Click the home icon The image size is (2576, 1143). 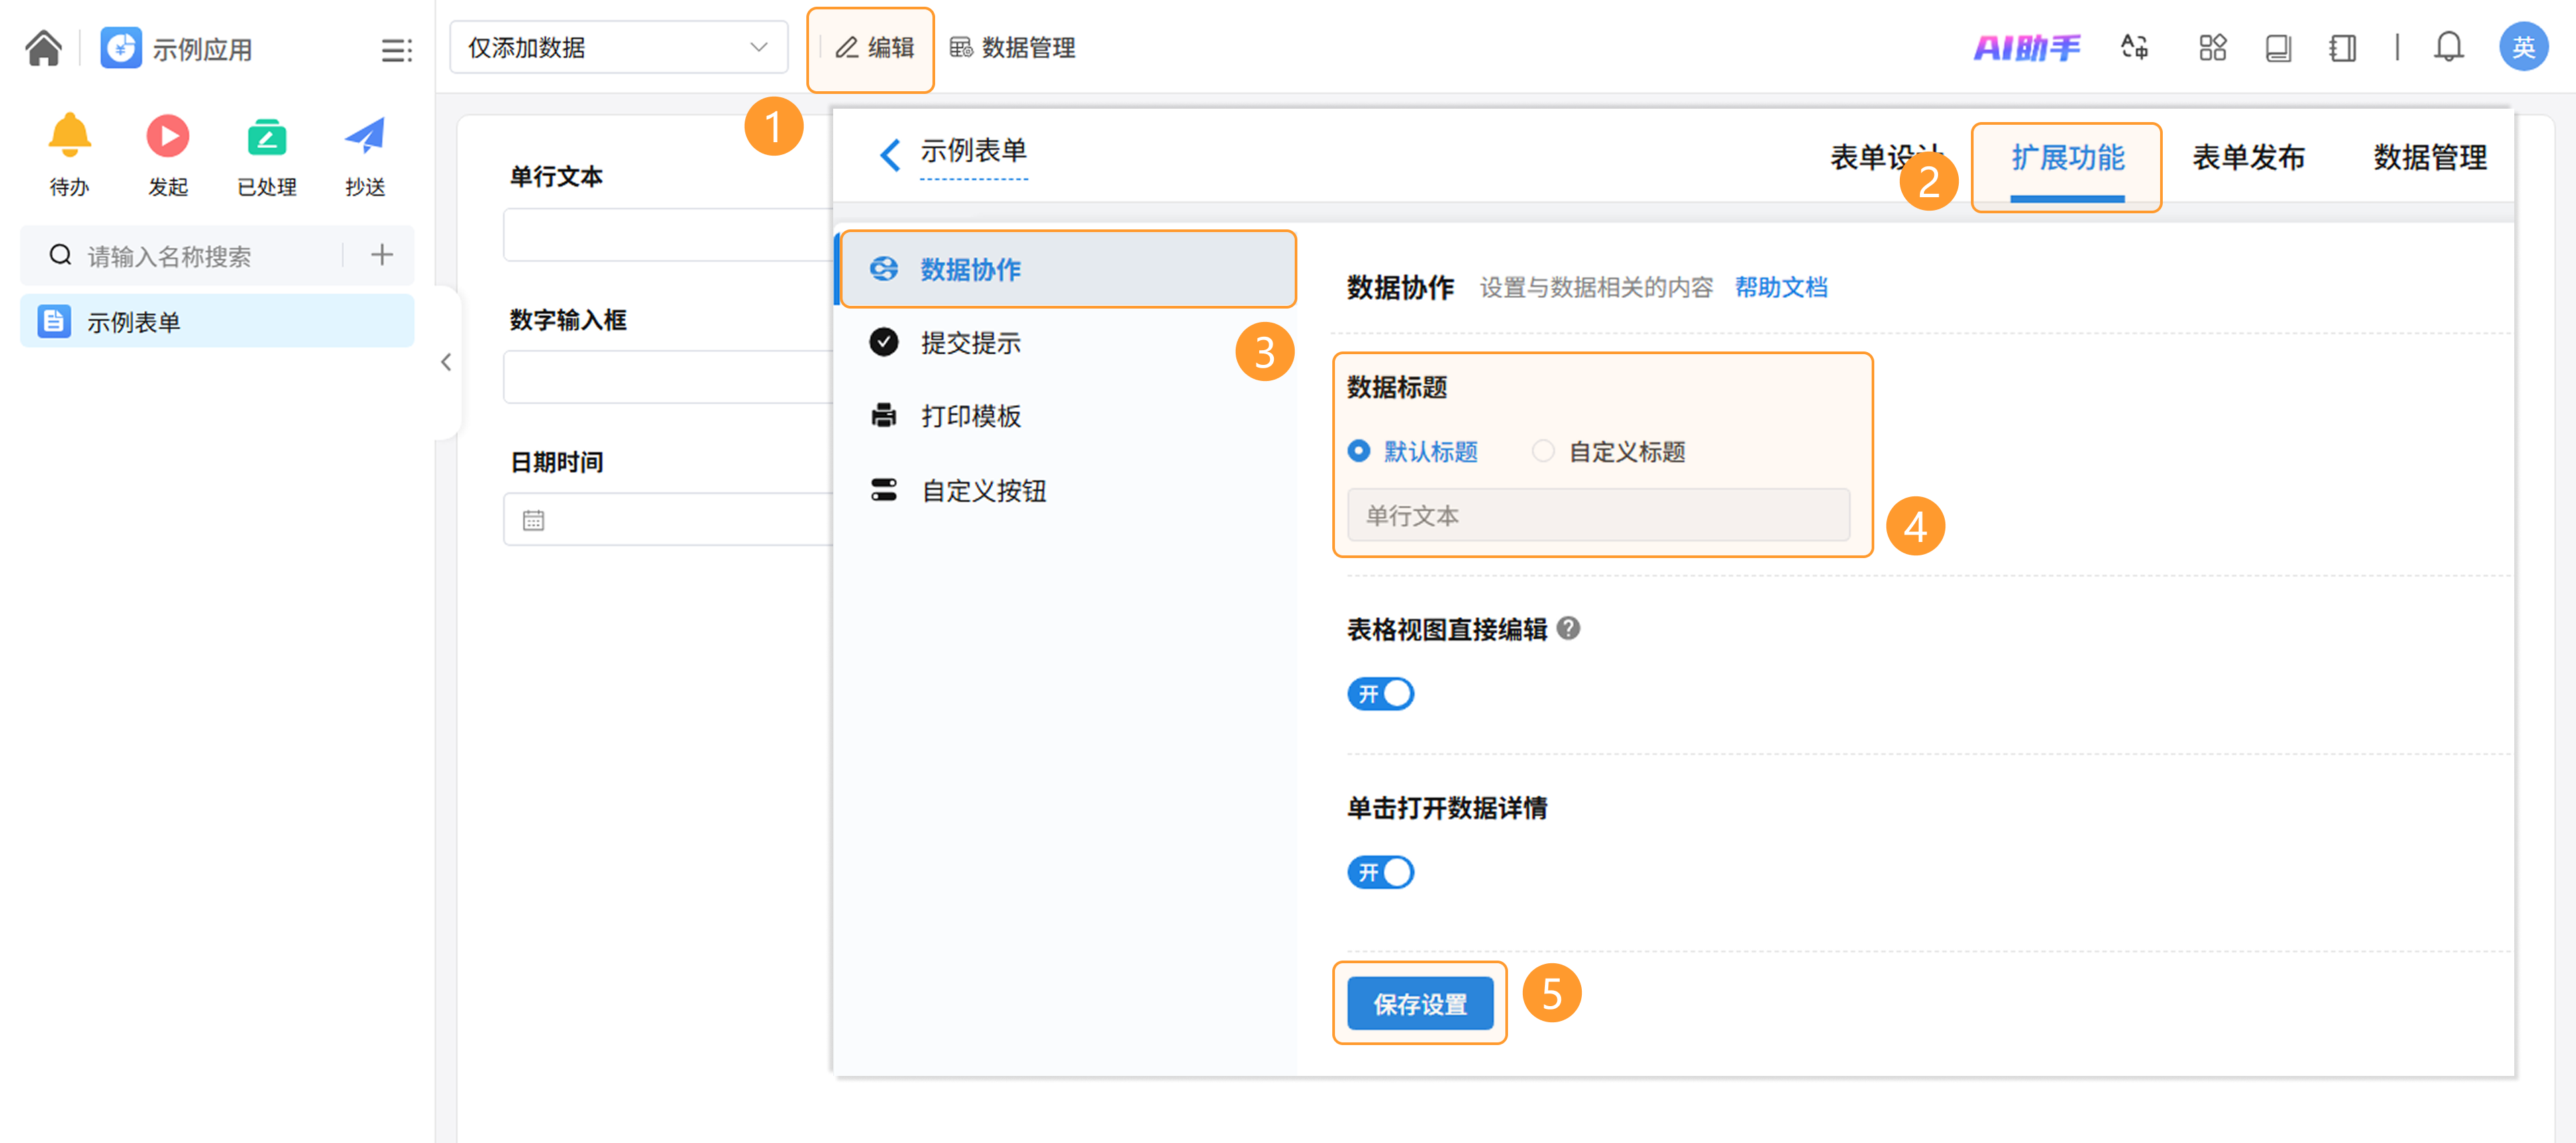[x=43, y=47]
